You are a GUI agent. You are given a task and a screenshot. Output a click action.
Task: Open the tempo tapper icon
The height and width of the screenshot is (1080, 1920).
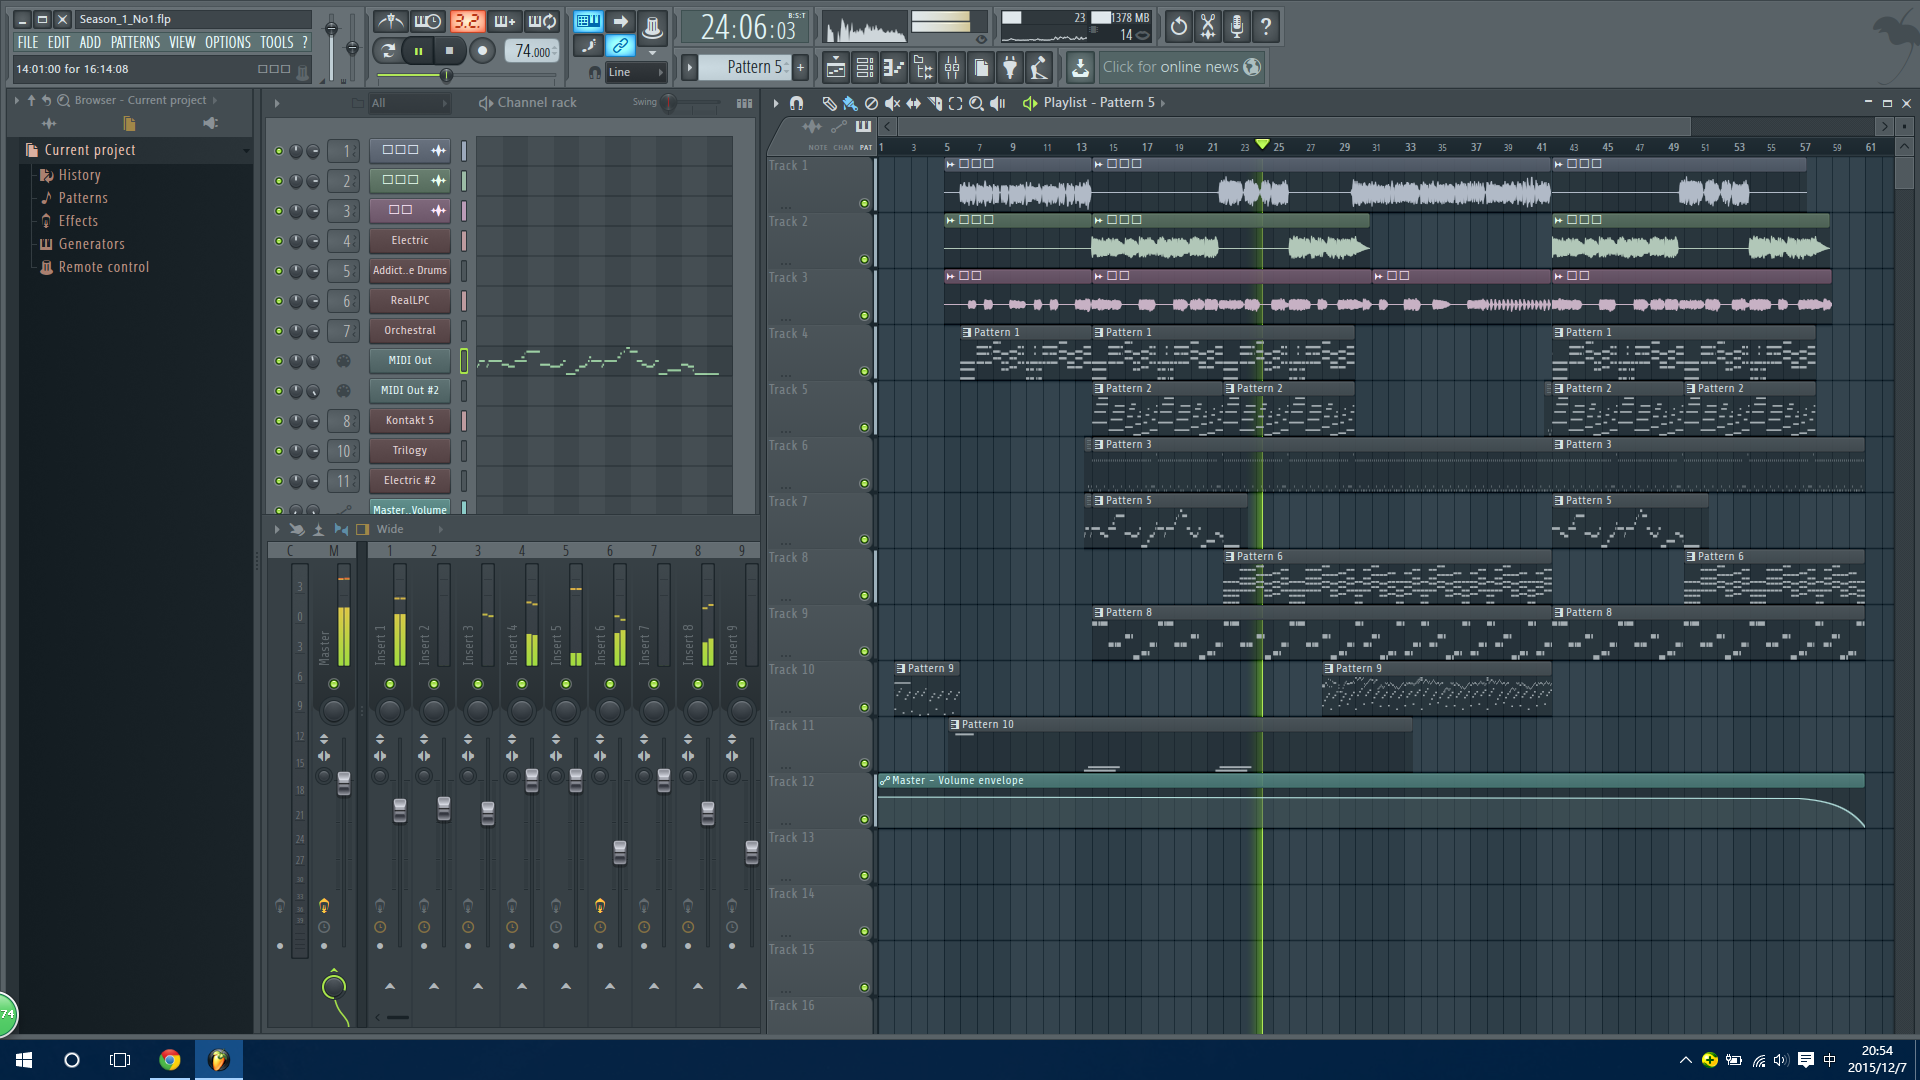coord(1040,68)
